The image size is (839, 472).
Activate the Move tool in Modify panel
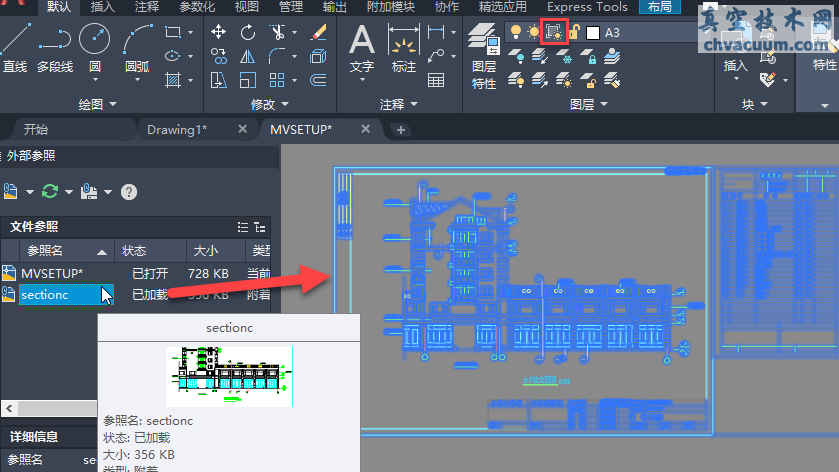218,32
